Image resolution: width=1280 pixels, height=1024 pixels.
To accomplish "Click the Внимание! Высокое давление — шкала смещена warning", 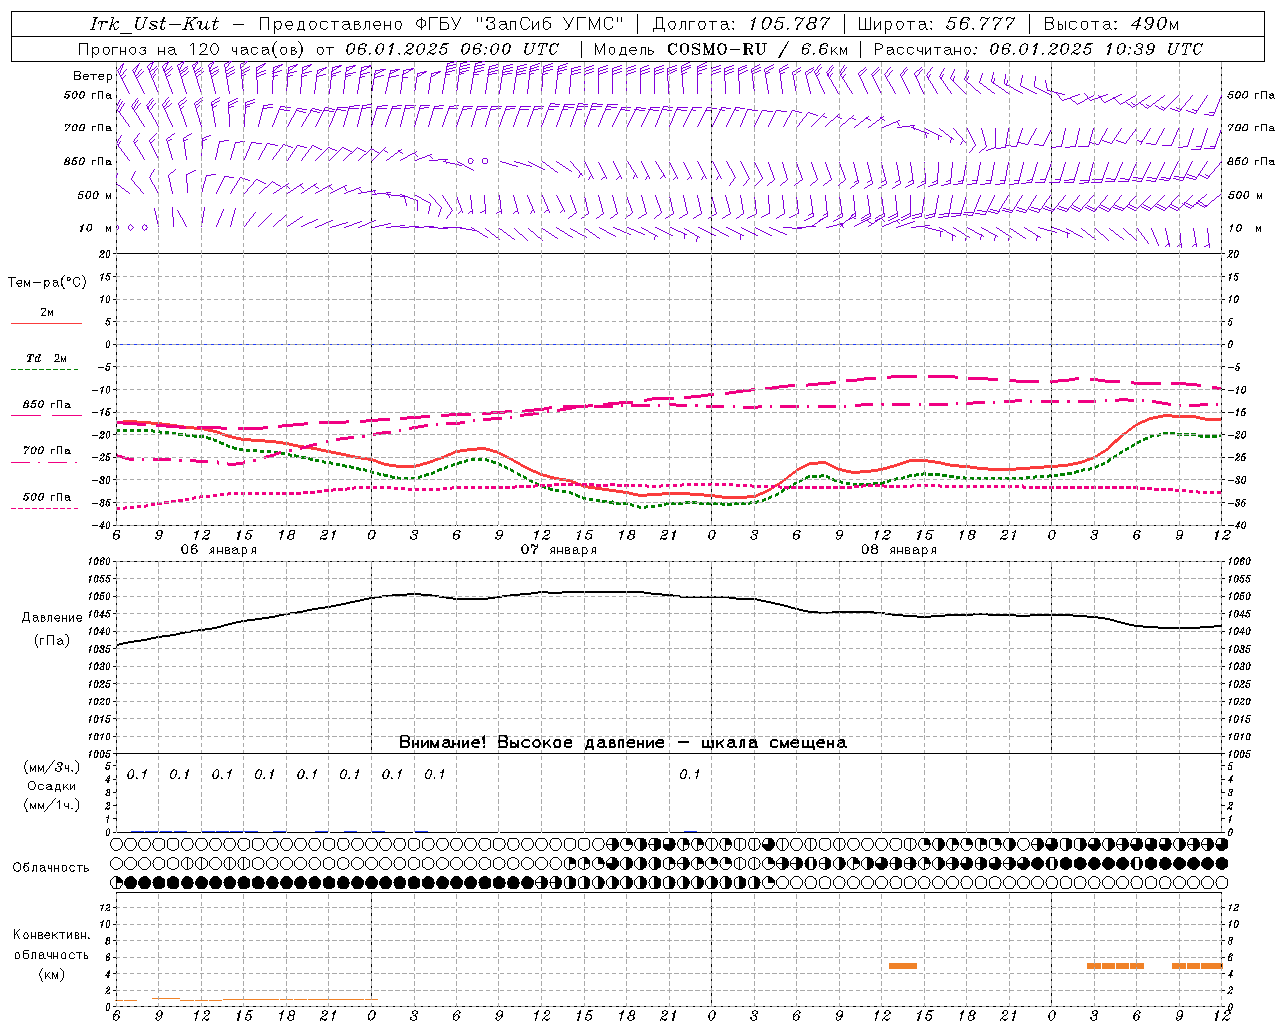I will tap(623, 742).
